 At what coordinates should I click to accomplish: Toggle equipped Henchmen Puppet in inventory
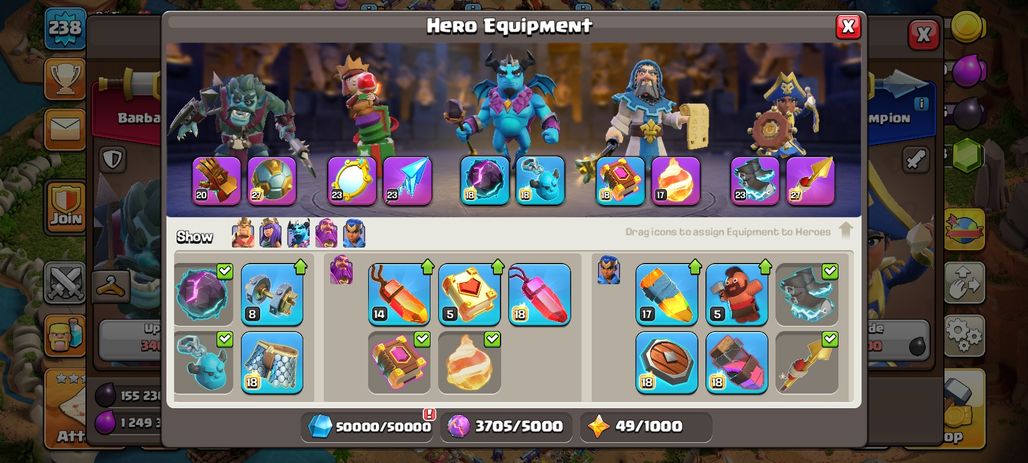pyautogui.click(x=204, y=363)
